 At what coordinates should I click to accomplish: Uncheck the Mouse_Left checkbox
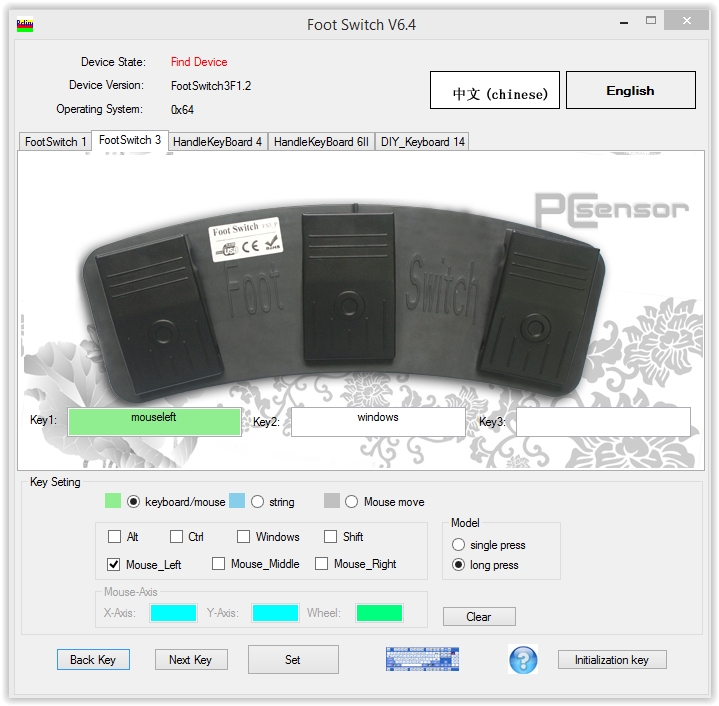pyautogui.click(x=114, y=564)
